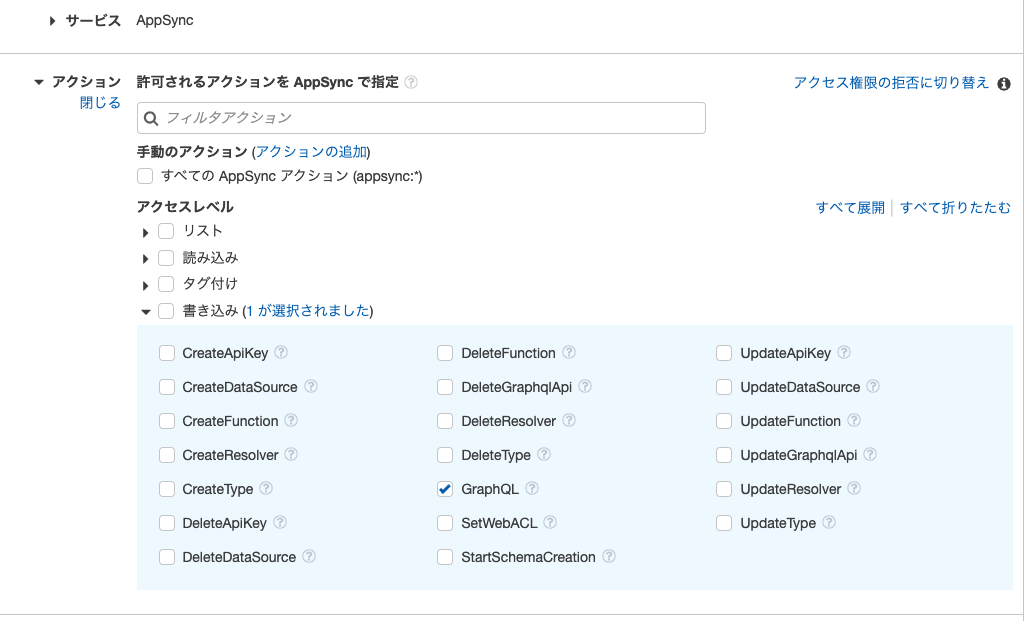Screen dimensions: 1031x621
Task: Check the タグ付け access level checkbox
Action: [x=166, y=284]
